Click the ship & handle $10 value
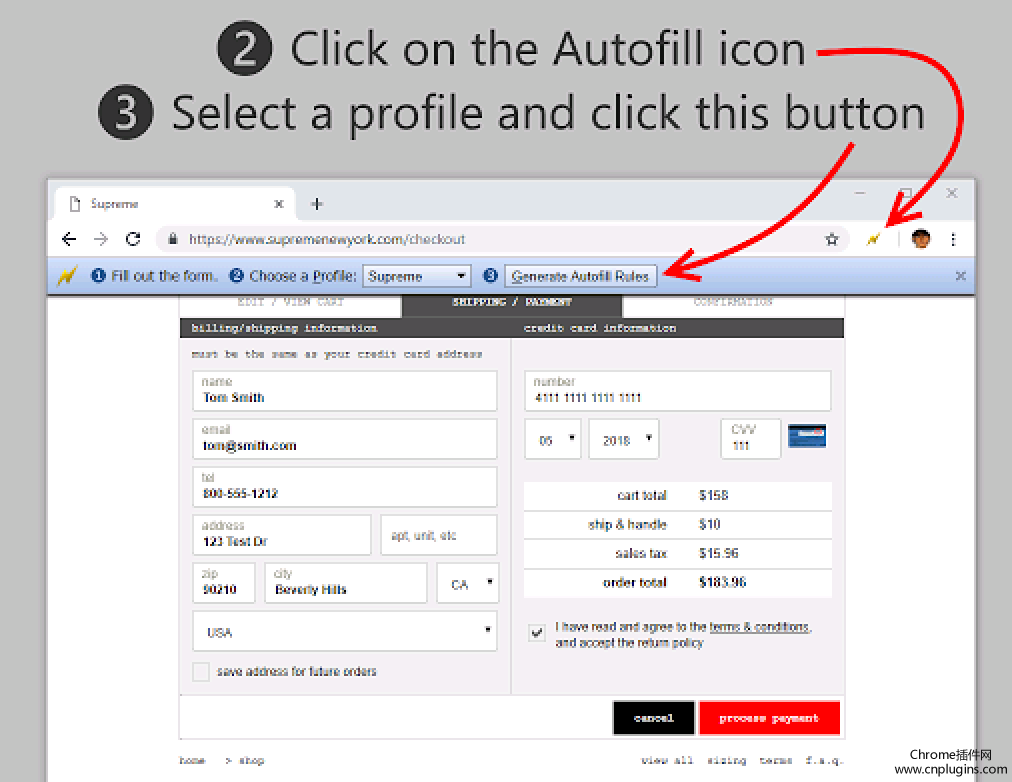Image resolution: width=1012 pixels, height=782 pixels. point(709,525)
